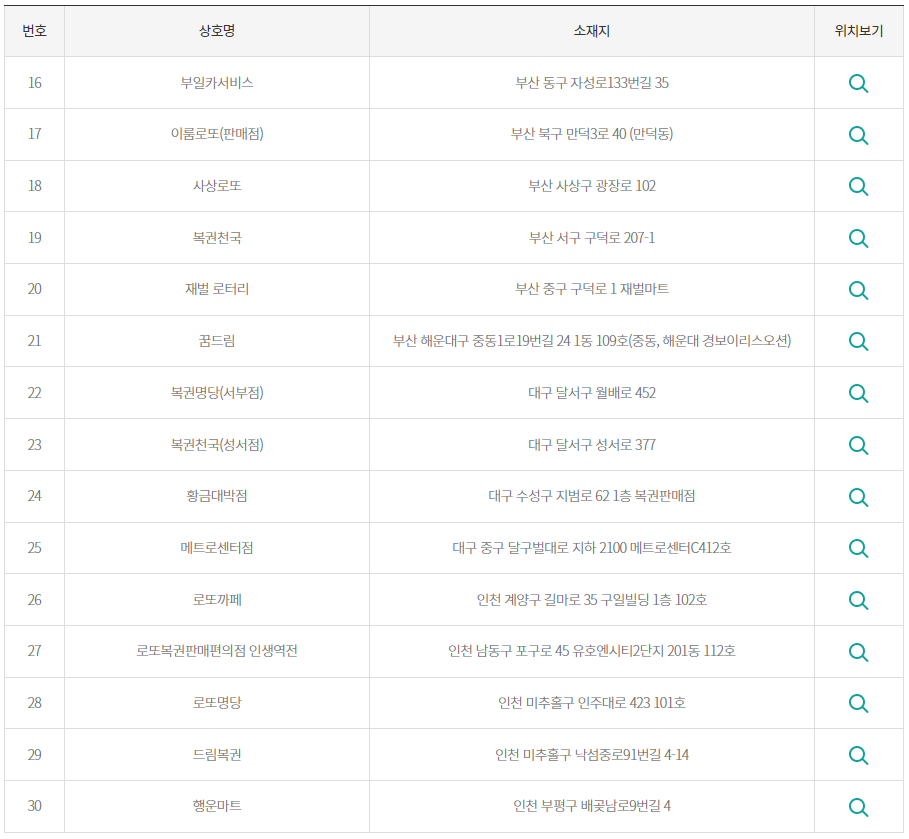Click store name 드림복권
Image resolution: width=909 pixels, height=839 pixels.
pyautogui.click(x=217, y=754)
